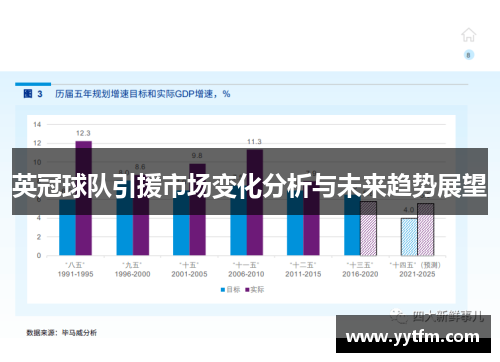
Task: Click the page number 8 badge
Action: pos(469,55)
